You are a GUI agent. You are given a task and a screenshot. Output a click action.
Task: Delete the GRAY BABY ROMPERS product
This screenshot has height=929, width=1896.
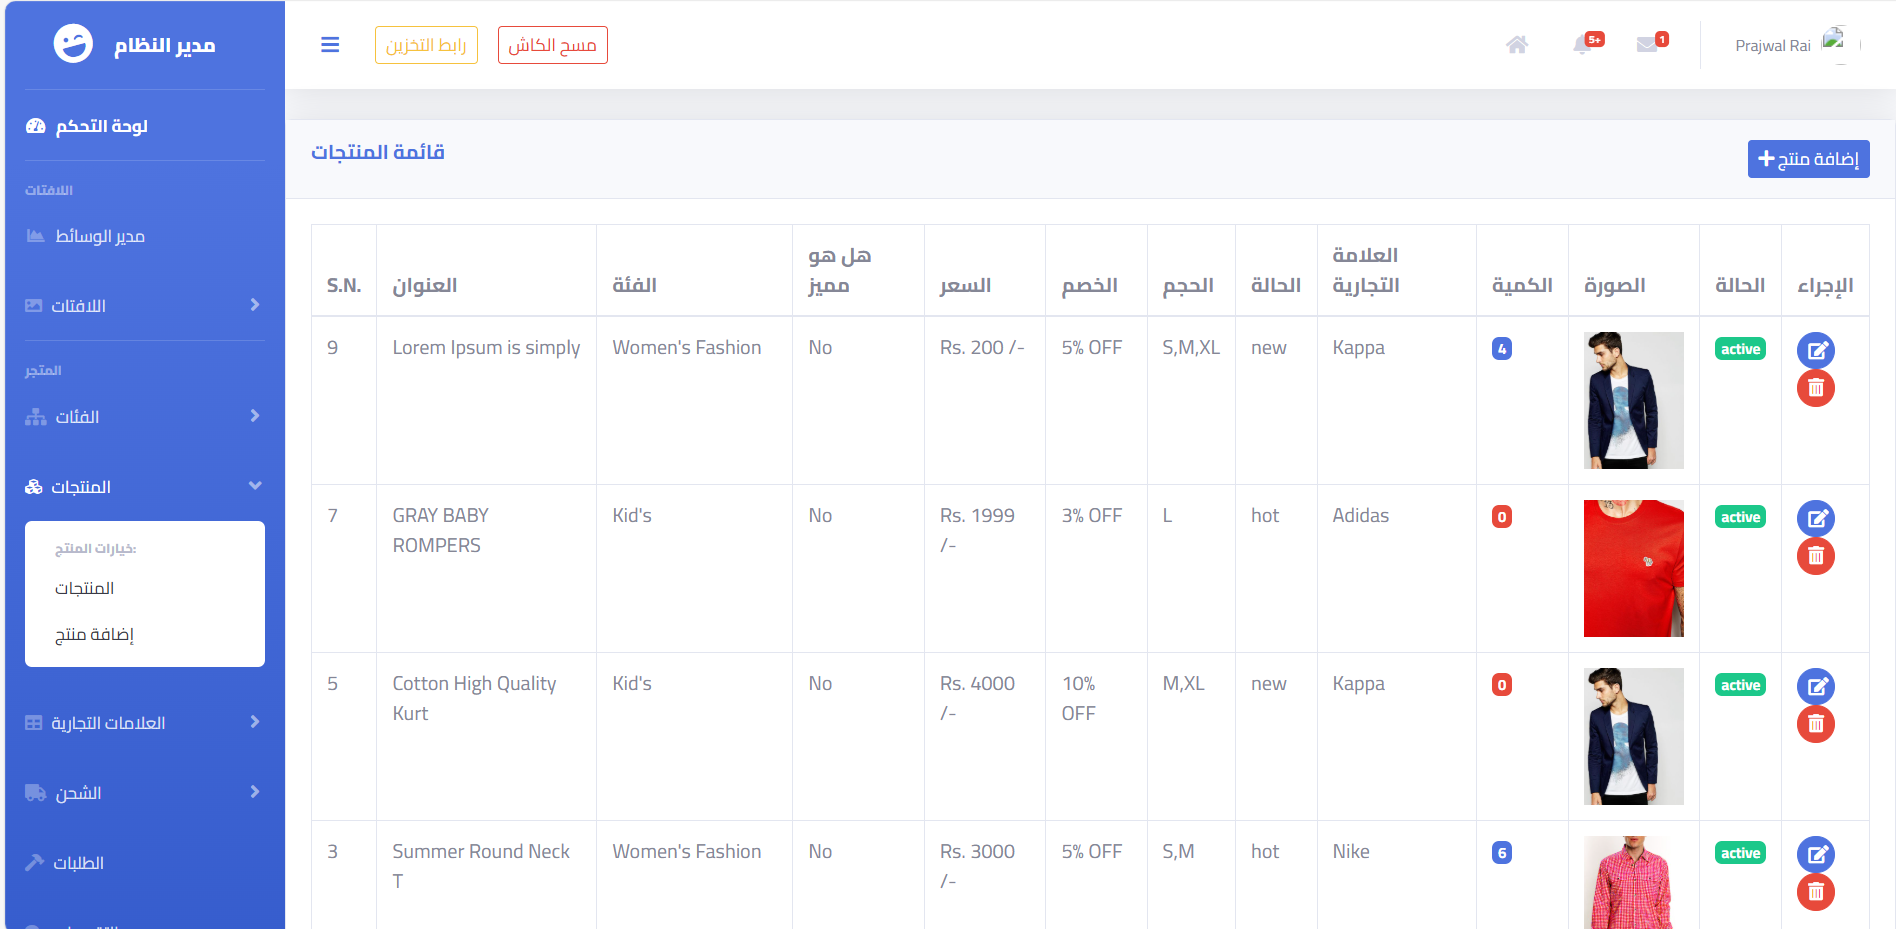[1816, 556]
